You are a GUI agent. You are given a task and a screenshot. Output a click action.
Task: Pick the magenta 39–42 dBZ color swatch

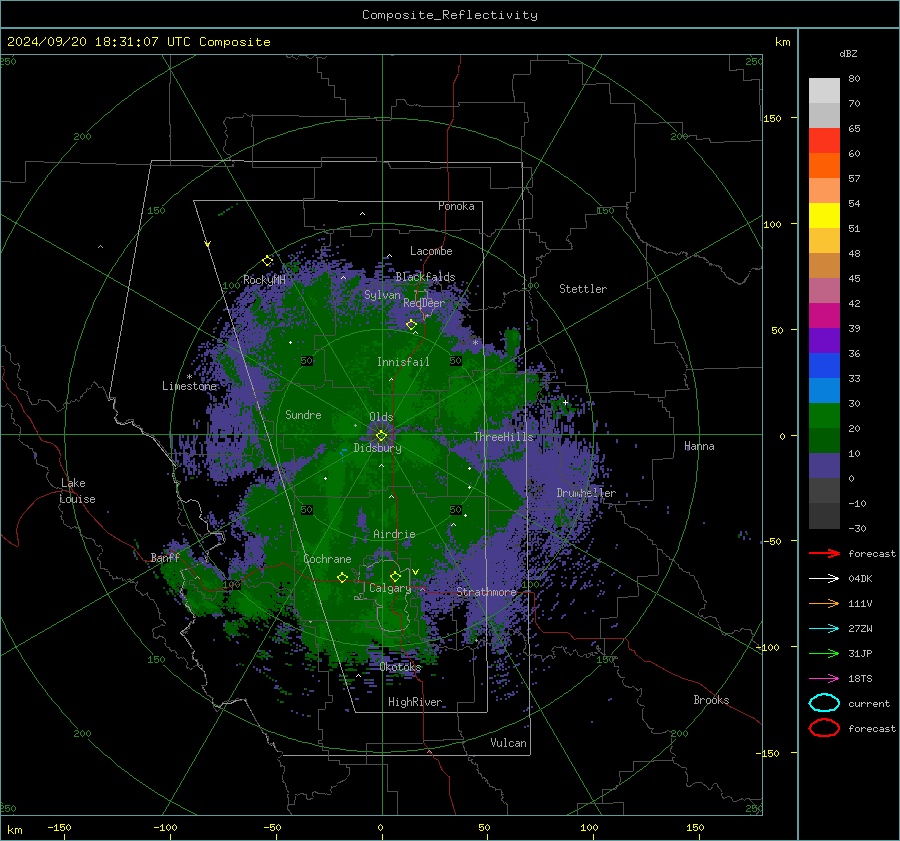pos(824,316)
